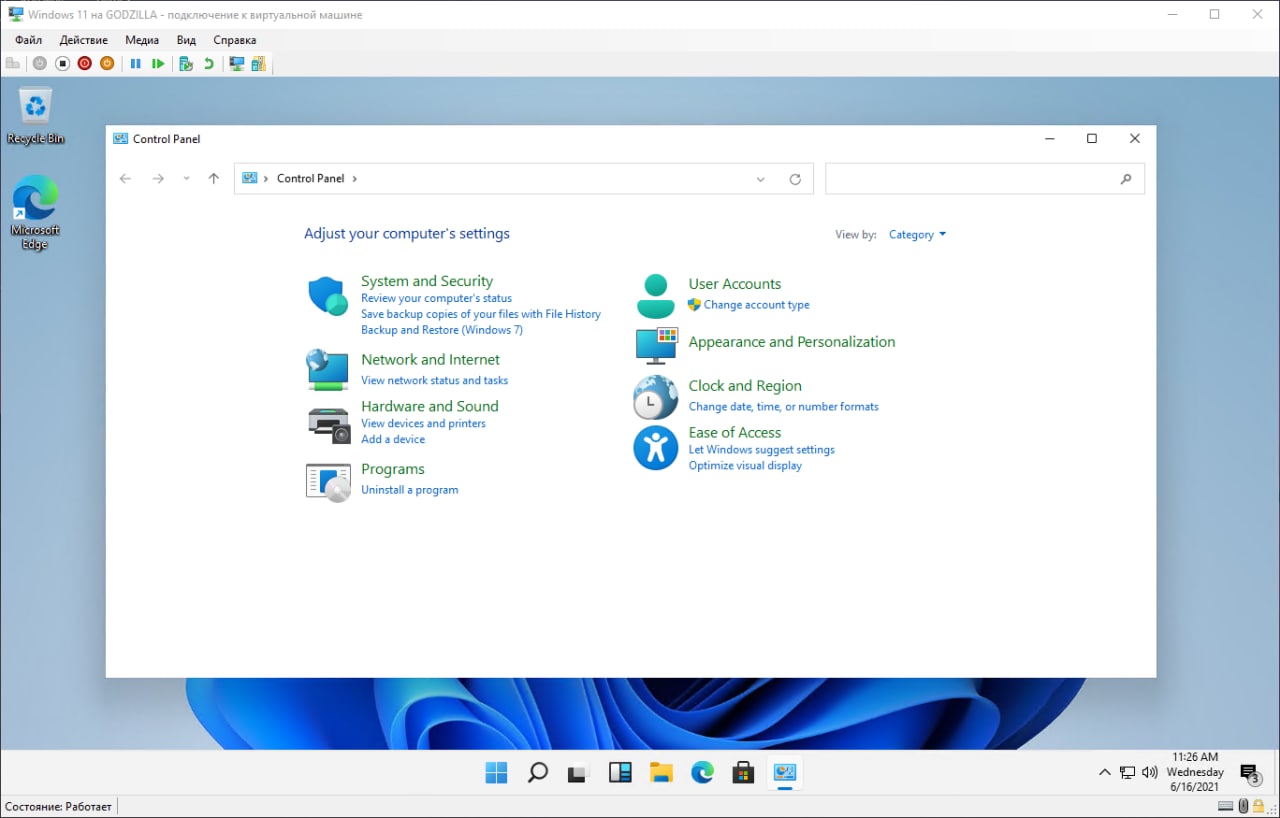The height and width of the screenshot is (818, 1280).
Task: Open Task View on taskbar
Action: [x=578, y=772]
